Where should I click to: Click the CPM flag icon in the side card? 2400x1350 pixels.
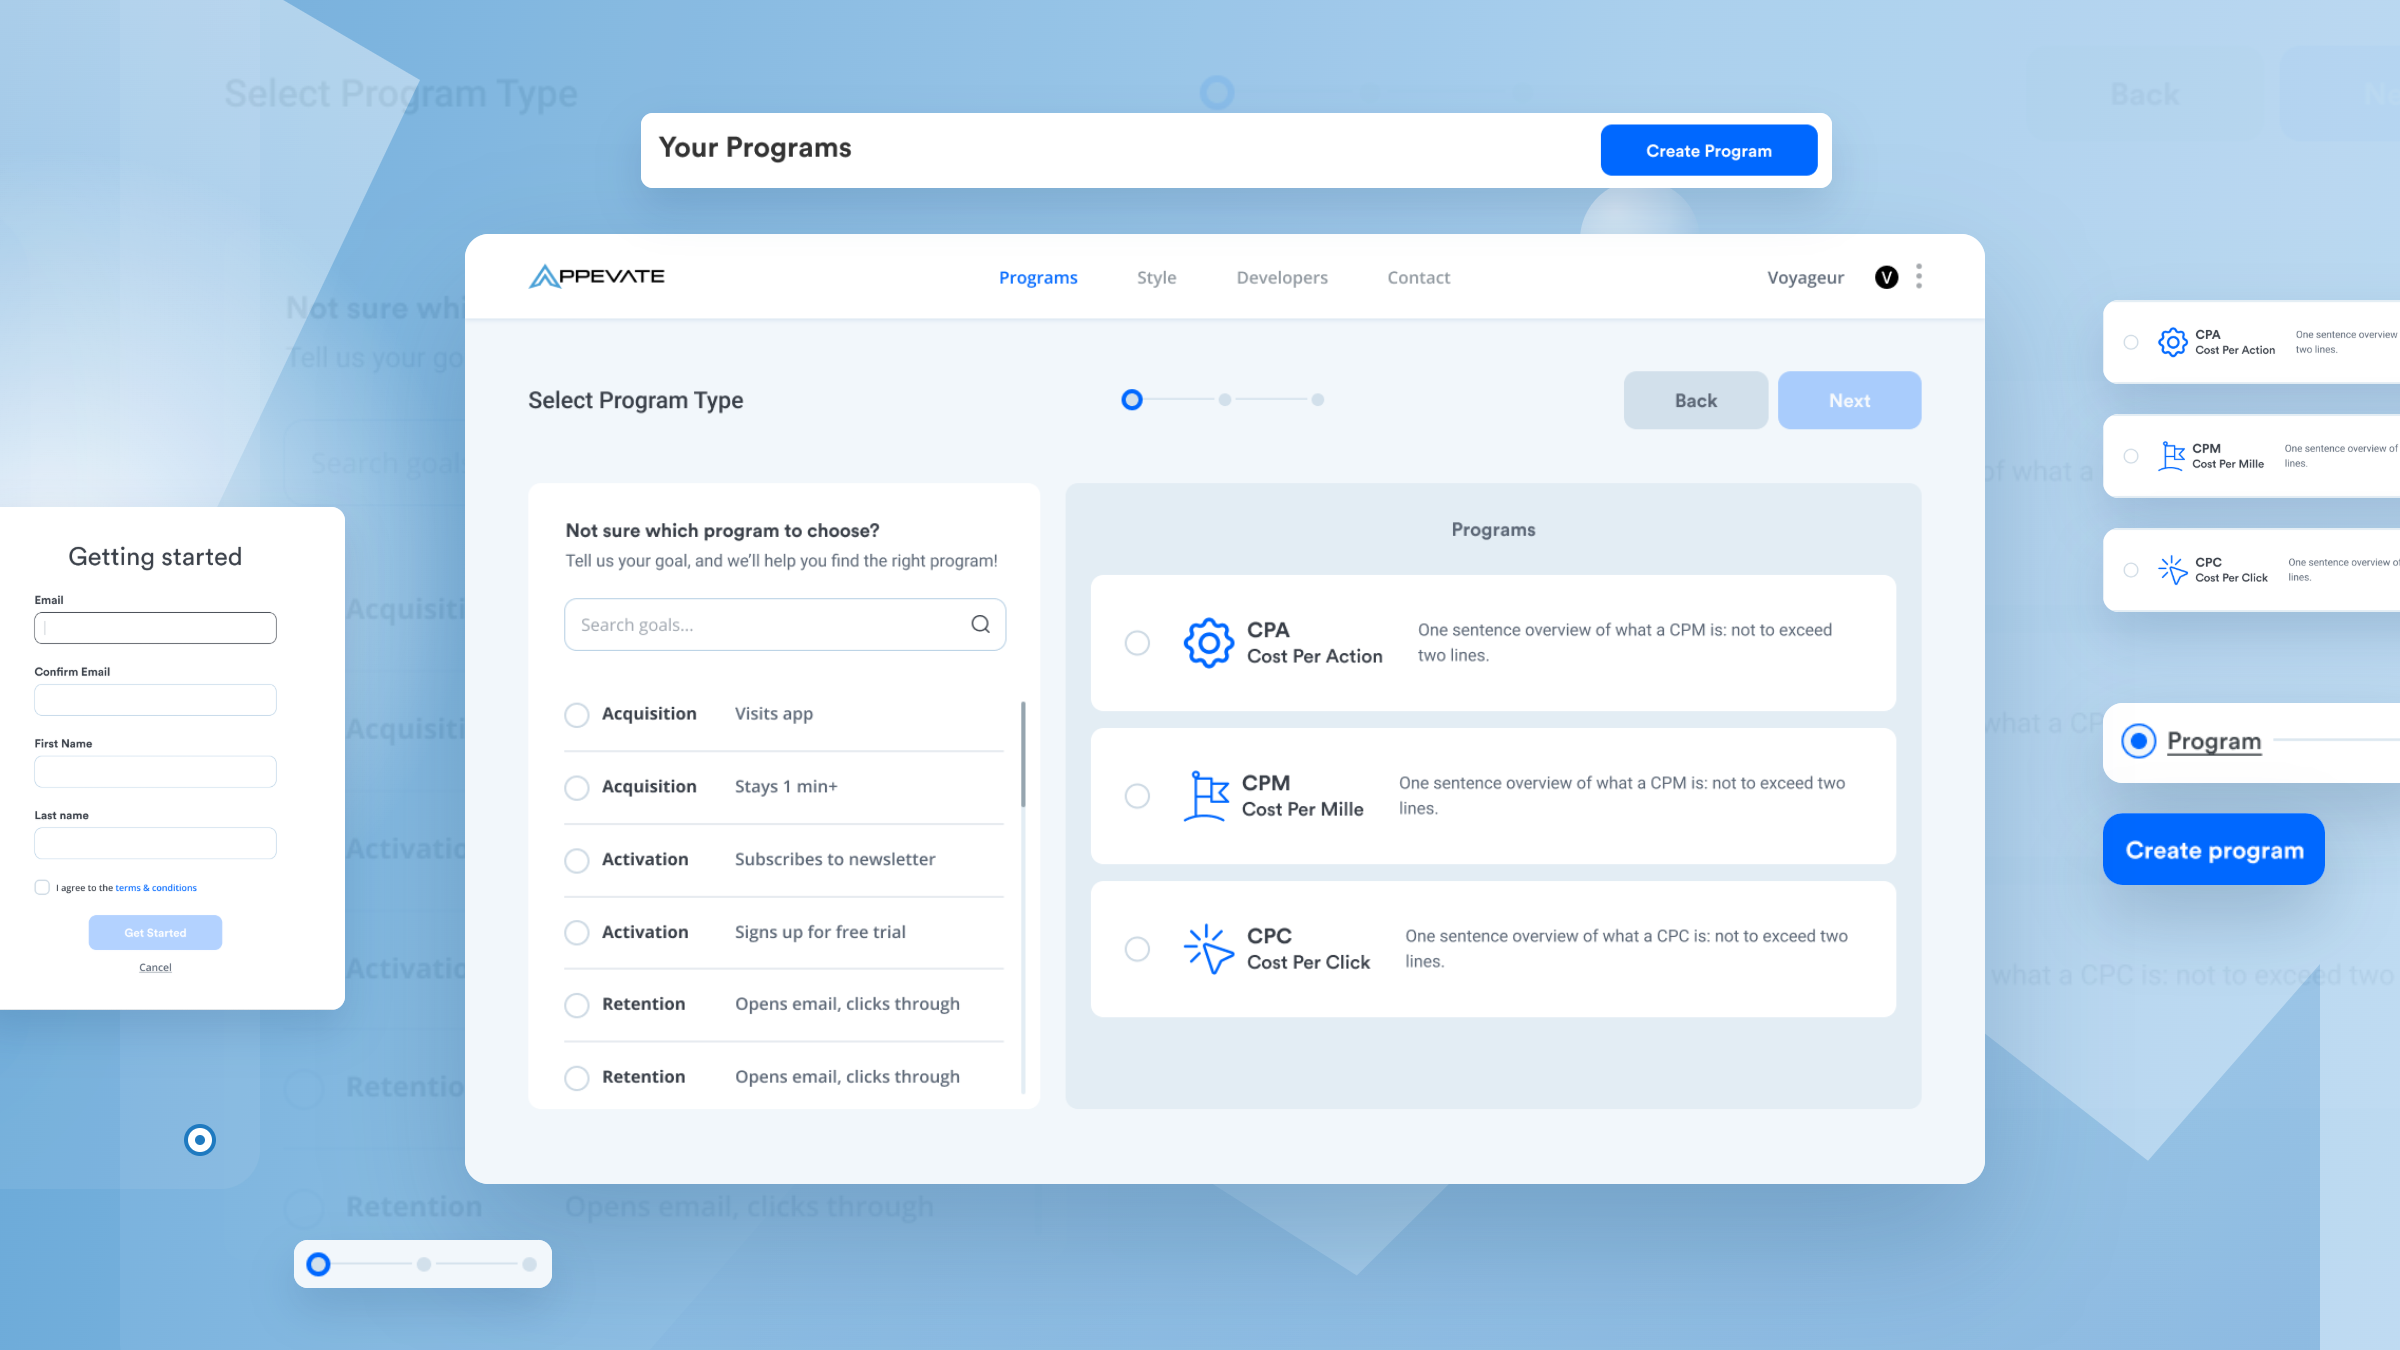click(x=2171, y=456)
